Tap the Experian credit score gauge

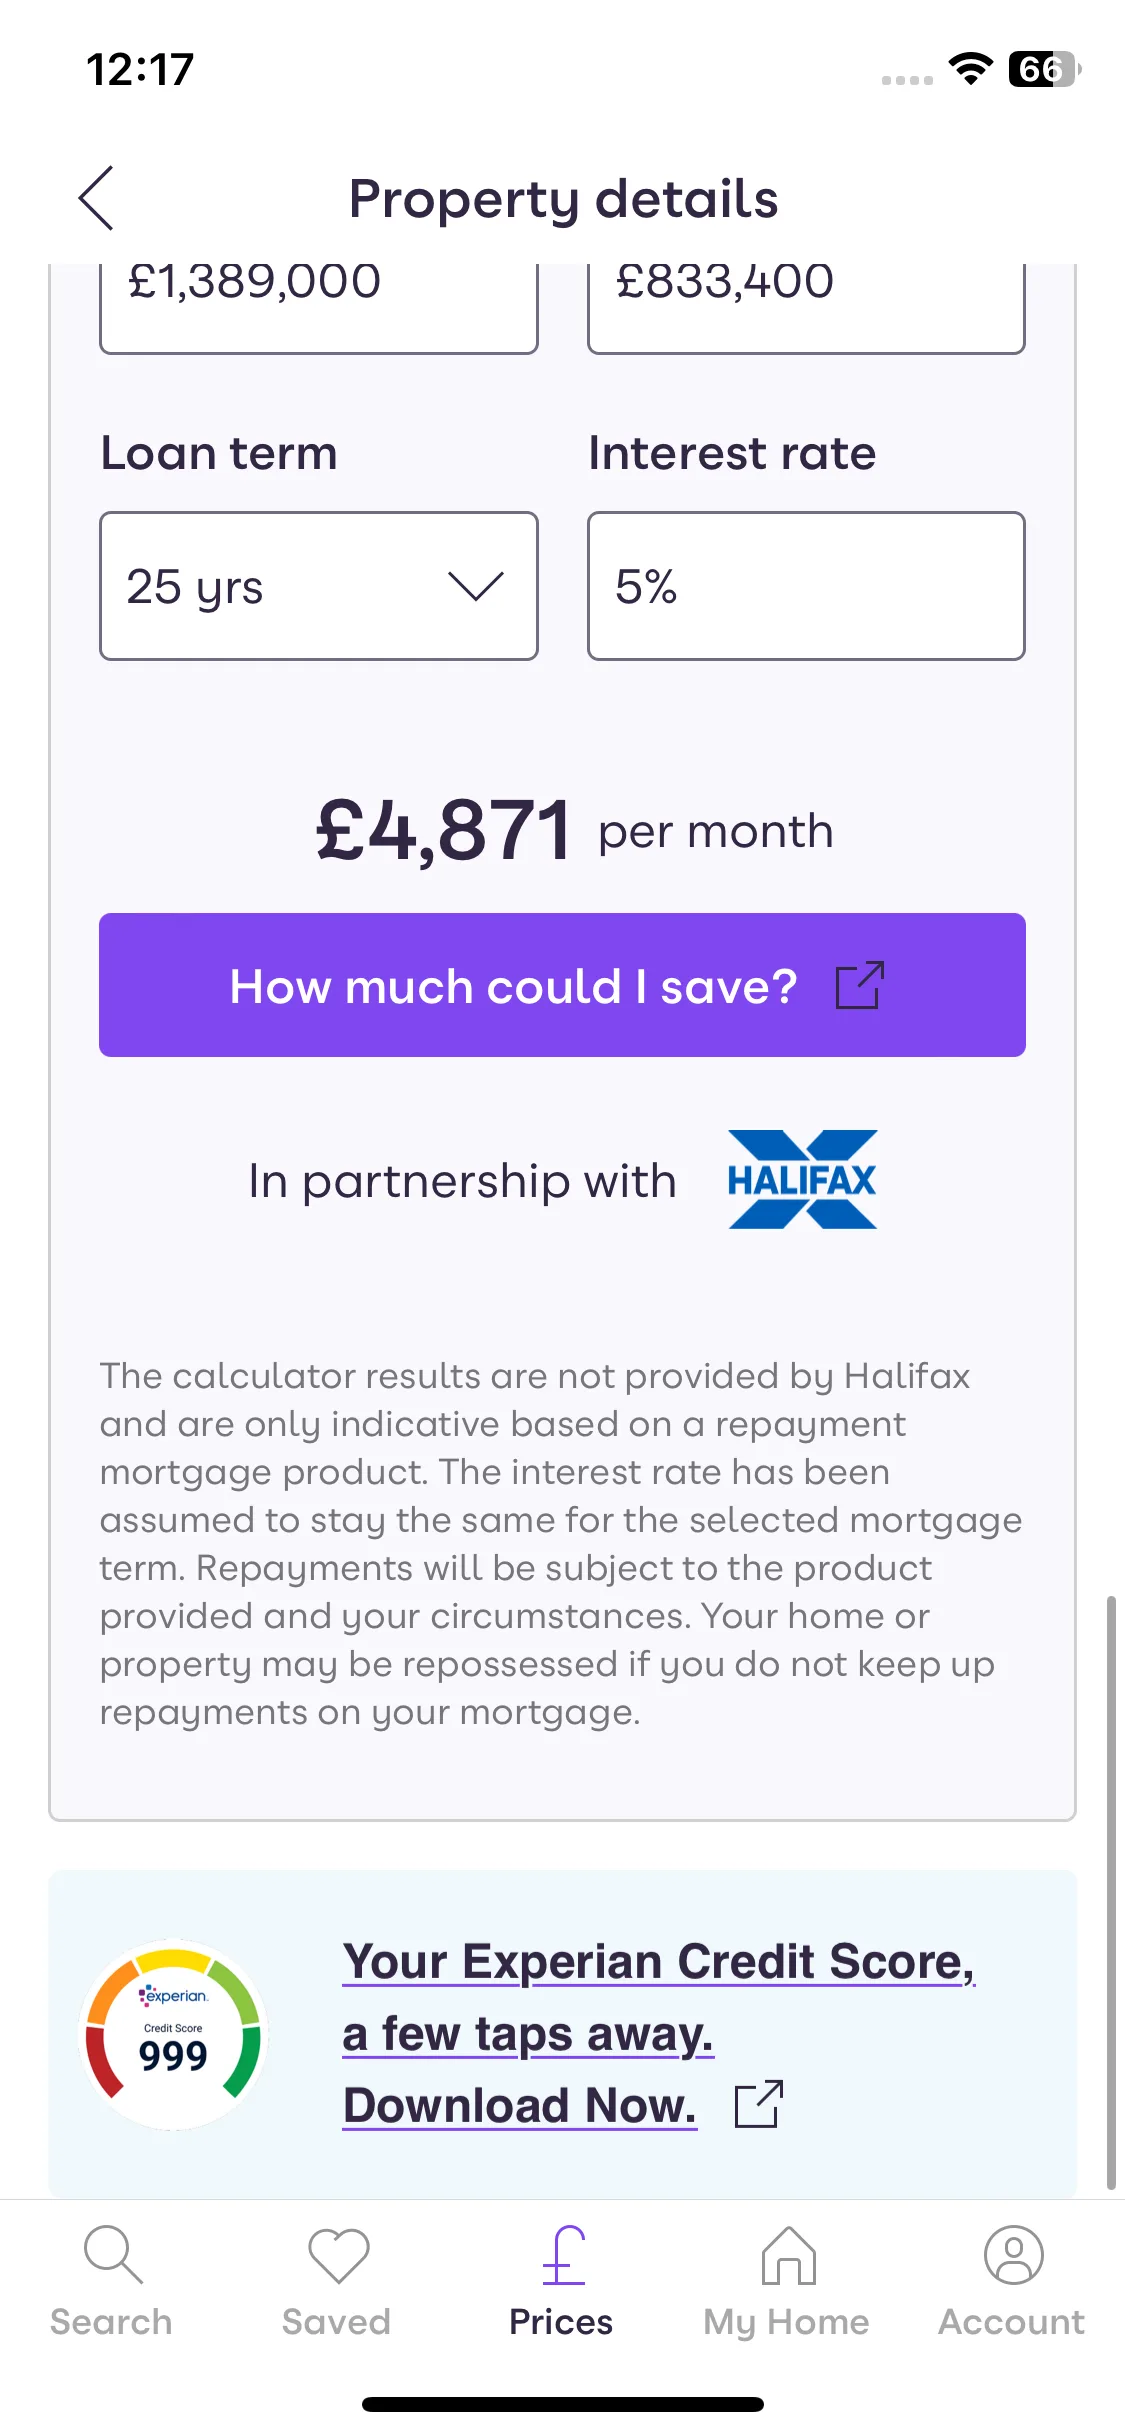173,2034
